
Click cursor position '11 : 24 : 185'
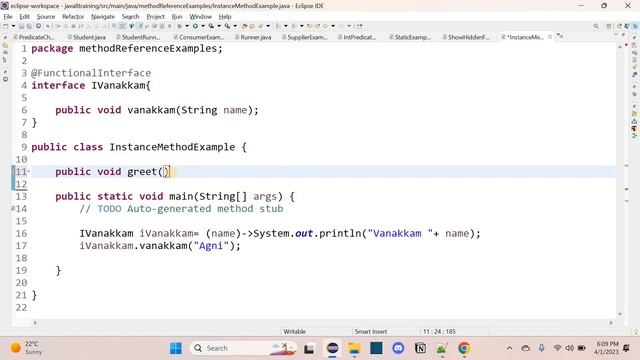tap(439, 331)
